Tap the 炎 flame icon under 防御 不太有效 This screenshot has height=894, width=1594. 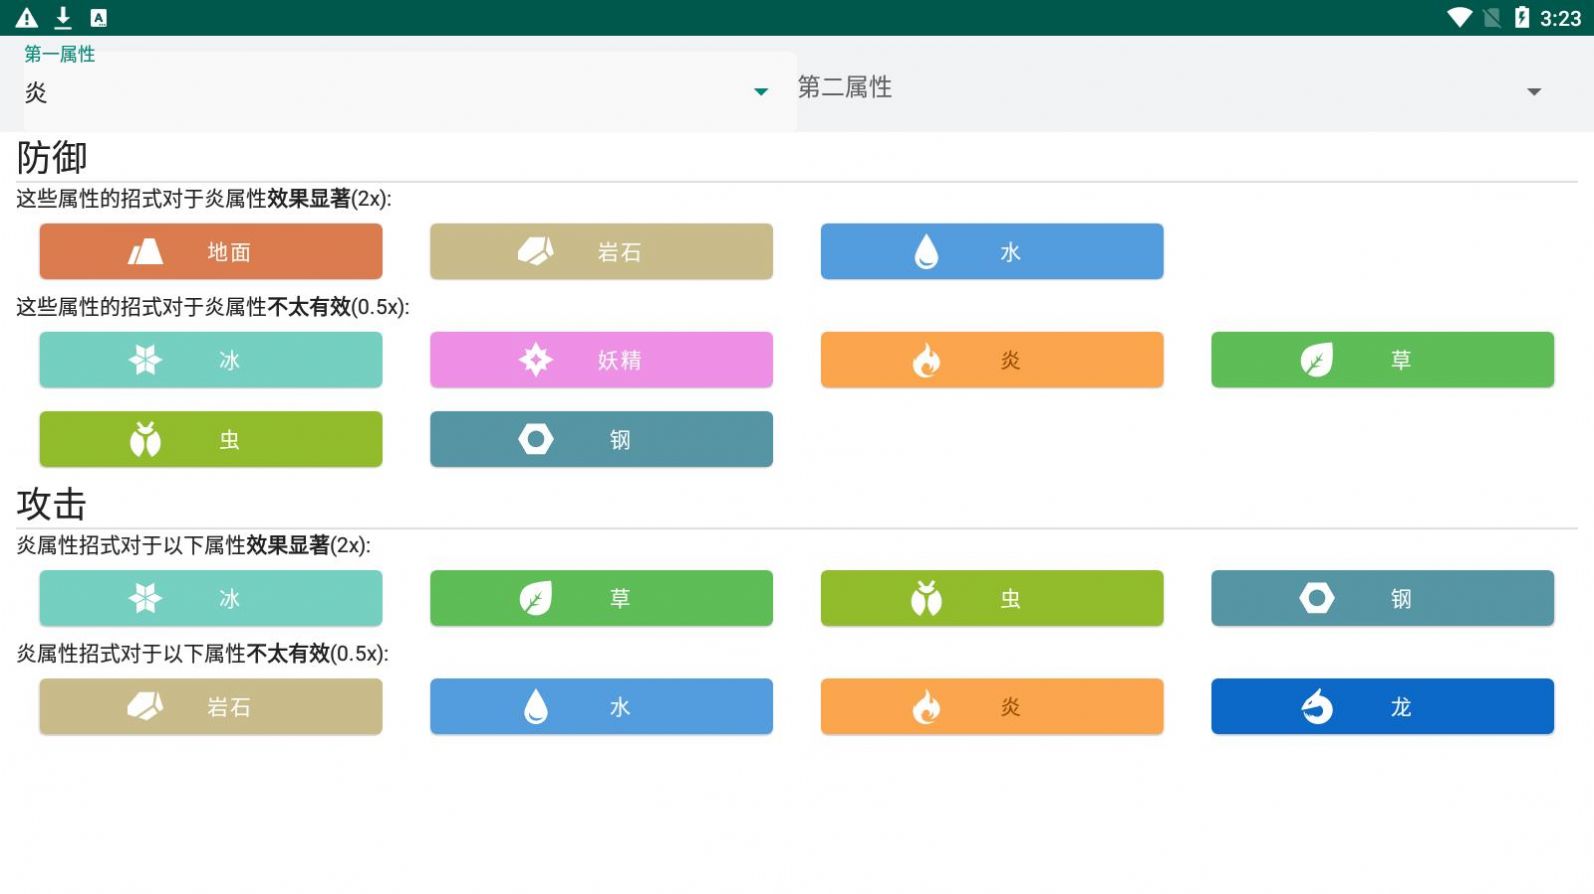[x=926, y=360]
